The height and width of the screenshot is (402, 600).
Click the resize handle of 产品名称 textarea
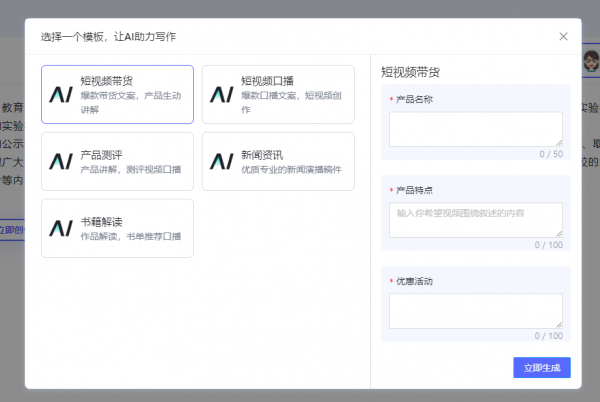click(559, 143)
